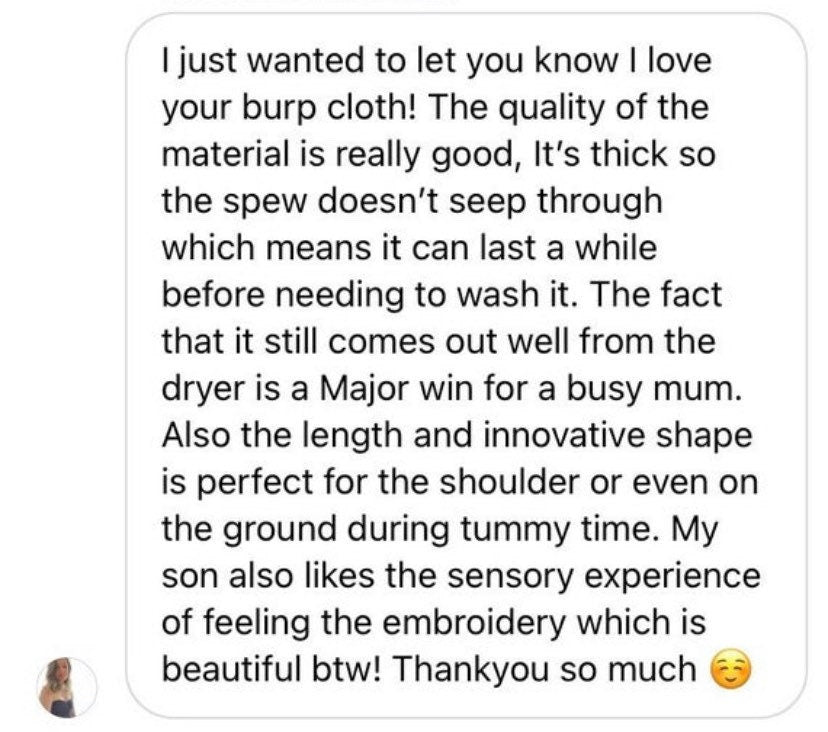This screenshot has width=828, height=732.
Task: Click the phrase "really good"
Action: (x=439, y=153)
